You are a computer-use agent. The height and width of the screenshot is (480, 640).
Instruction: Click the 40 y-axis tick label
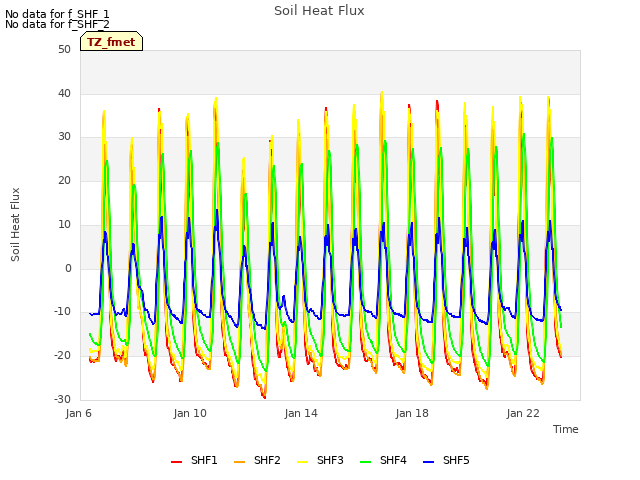pos(64,93)
